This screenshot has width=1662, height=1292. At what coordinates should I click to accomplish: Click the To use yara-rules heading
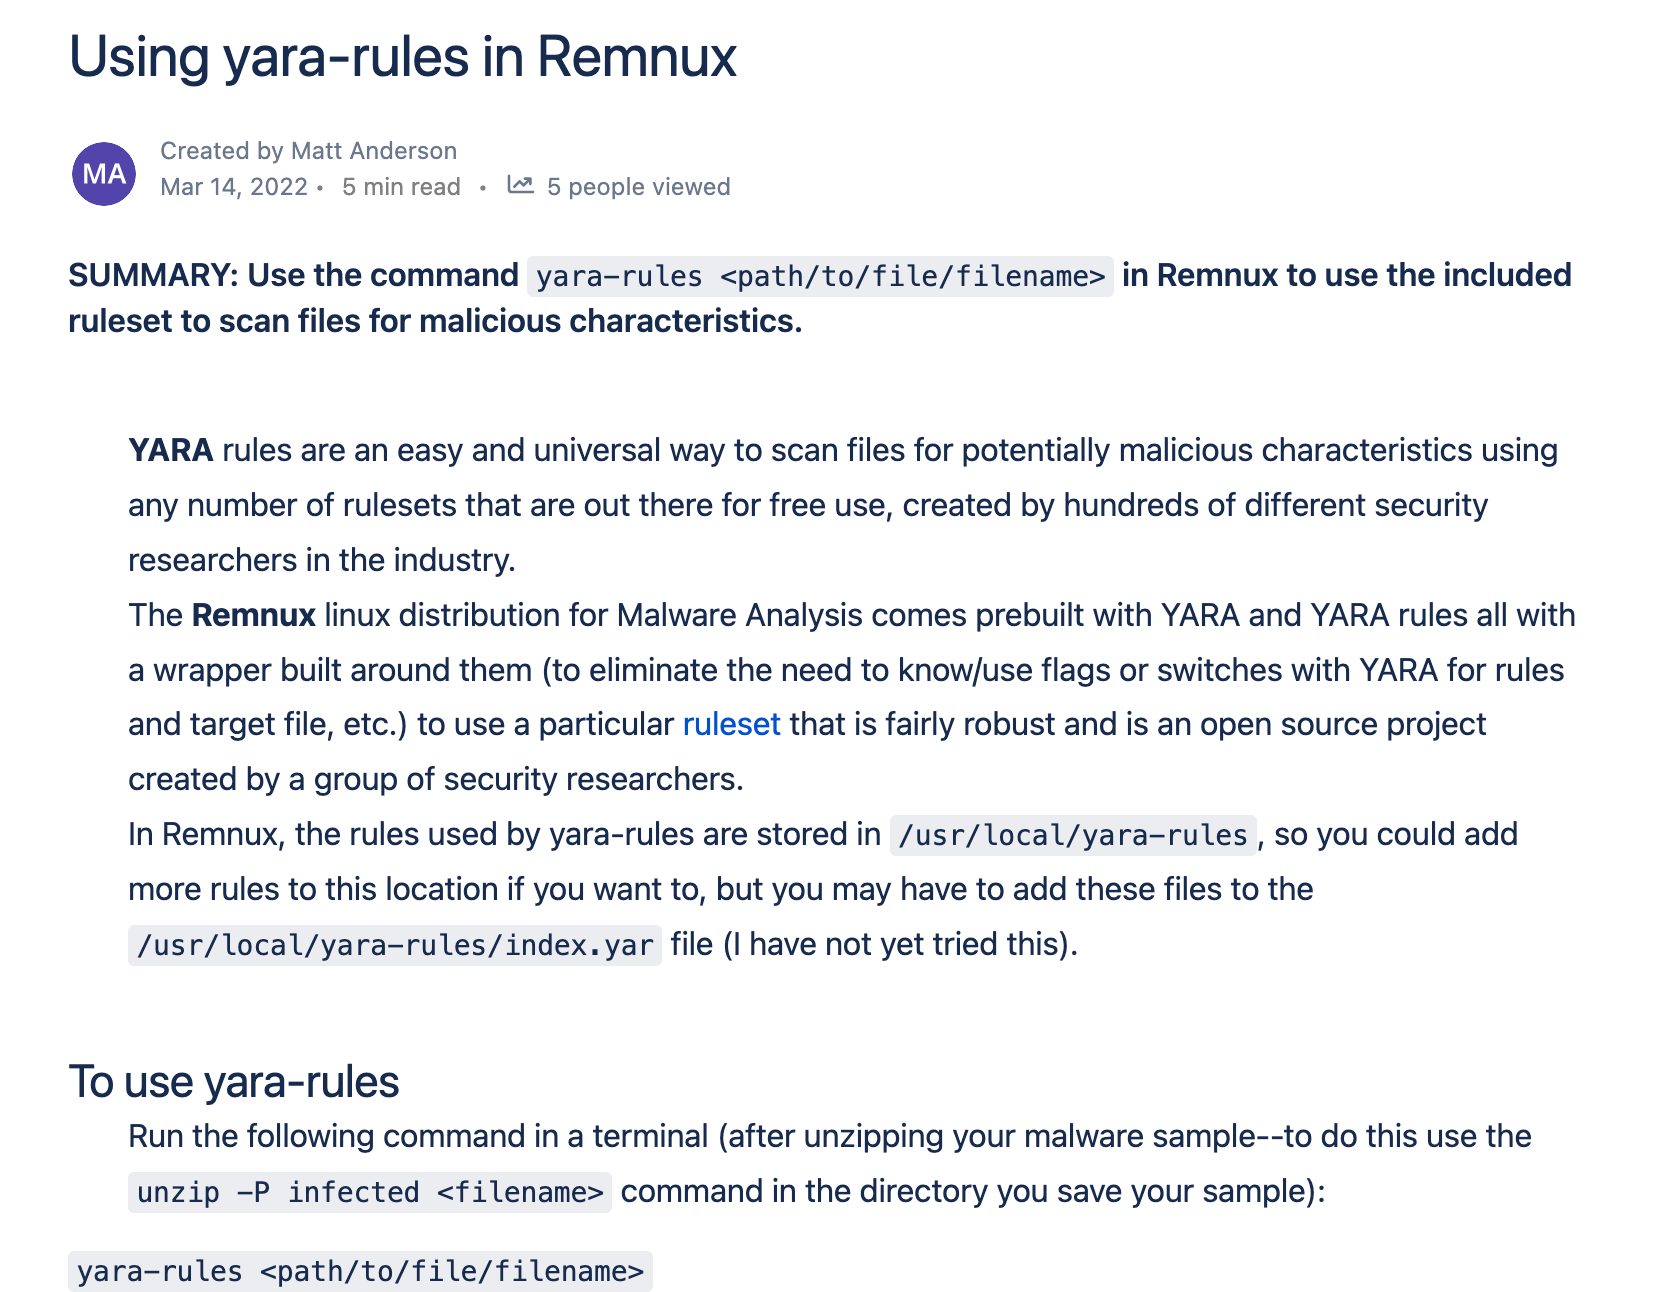click(x=234, y=1082)
